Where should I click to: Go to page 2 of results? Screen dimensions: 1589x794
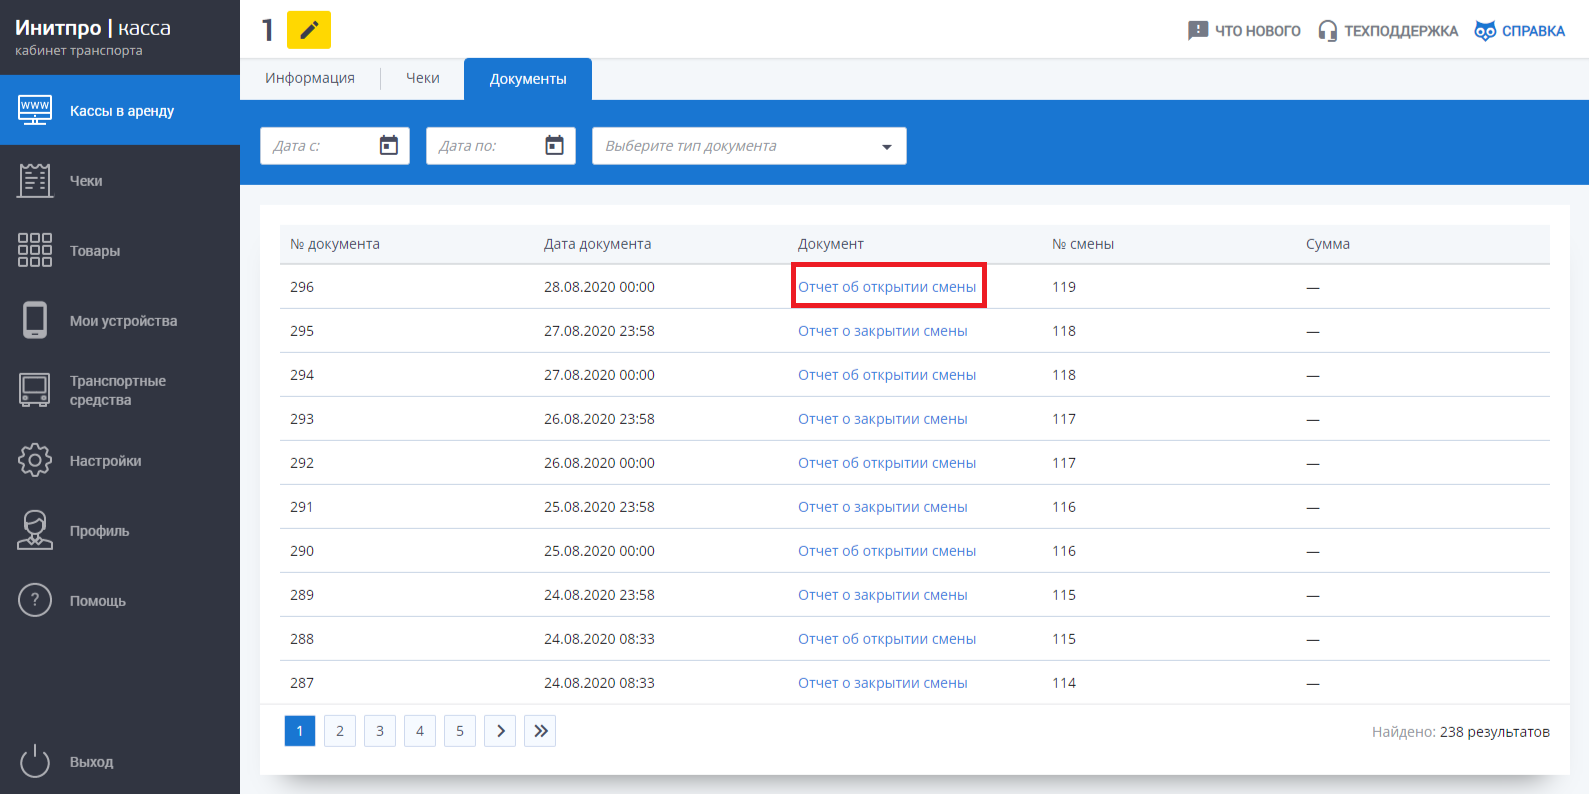click(x=340, y=731)
